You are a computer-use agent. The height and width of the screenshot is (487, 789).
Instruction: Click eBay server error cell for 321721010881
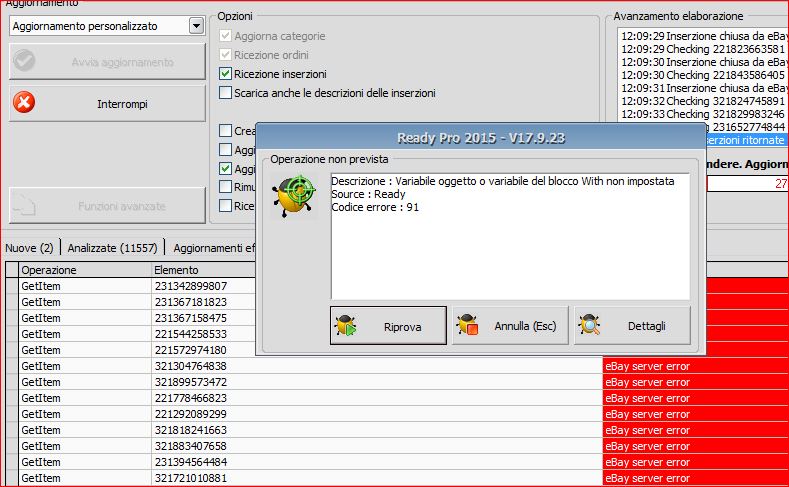coord(695,478)
